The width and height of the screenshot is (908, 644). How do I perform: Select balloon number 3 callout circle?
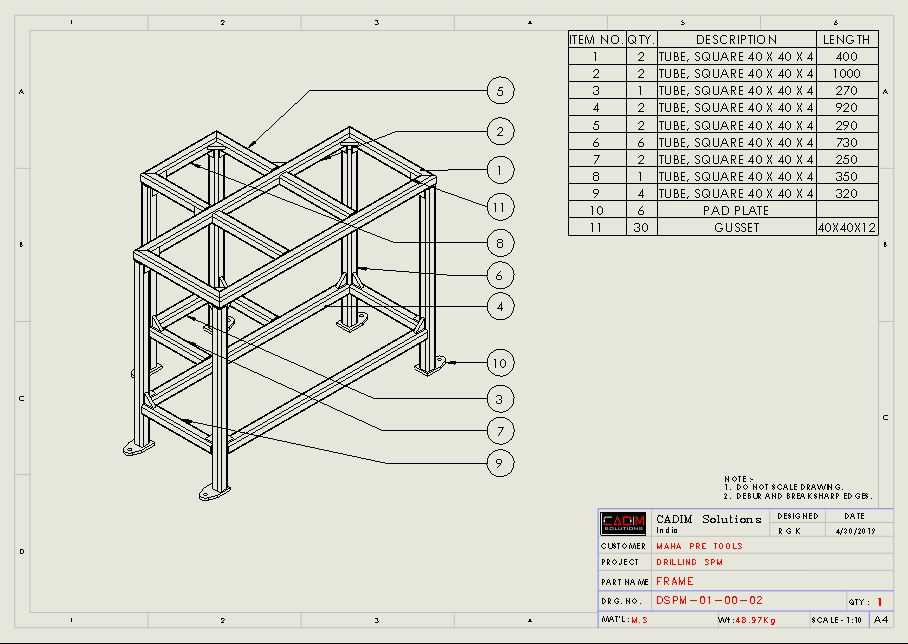(x=500, y=399)
